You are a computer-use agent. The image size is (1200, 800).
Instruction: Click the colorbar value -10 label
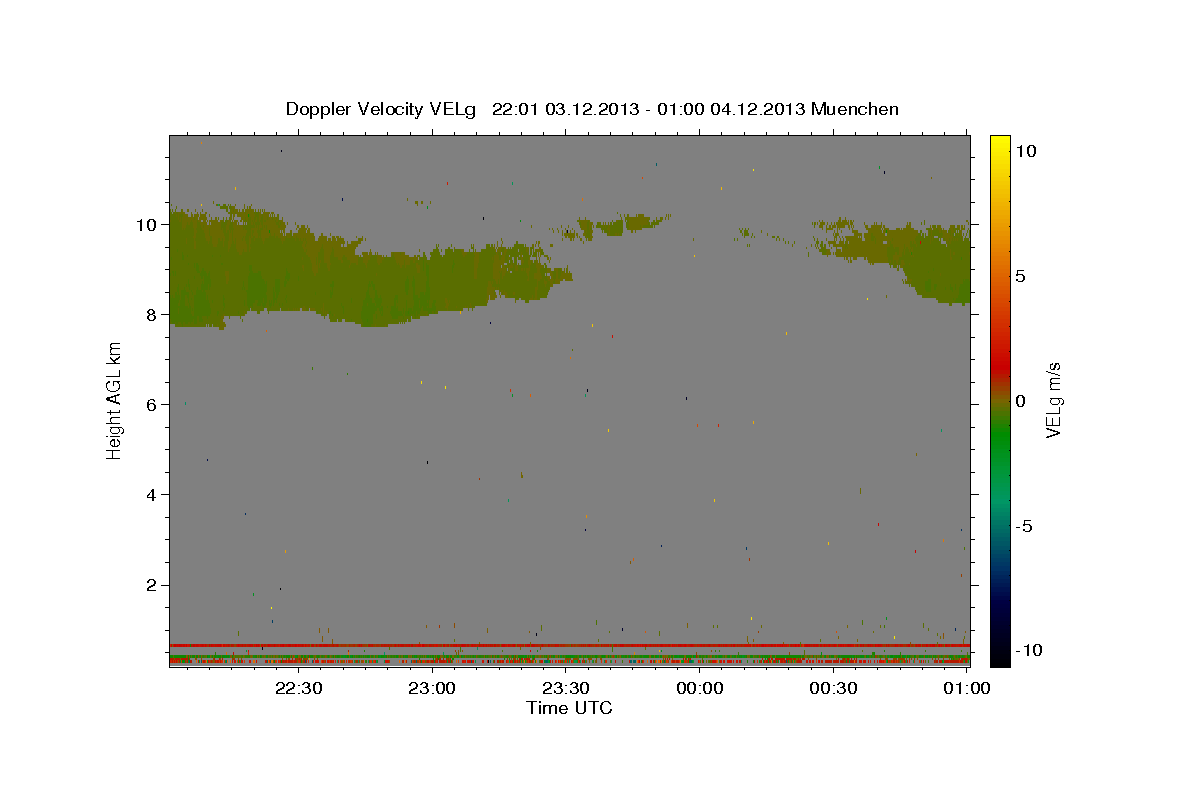click(x=1031, y=651)
